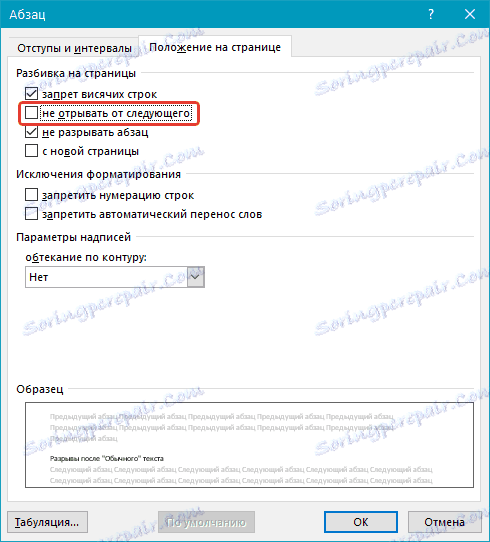The image size is (490, 542).
Task: Check запретить нумерацию строк
Action: 31,195
